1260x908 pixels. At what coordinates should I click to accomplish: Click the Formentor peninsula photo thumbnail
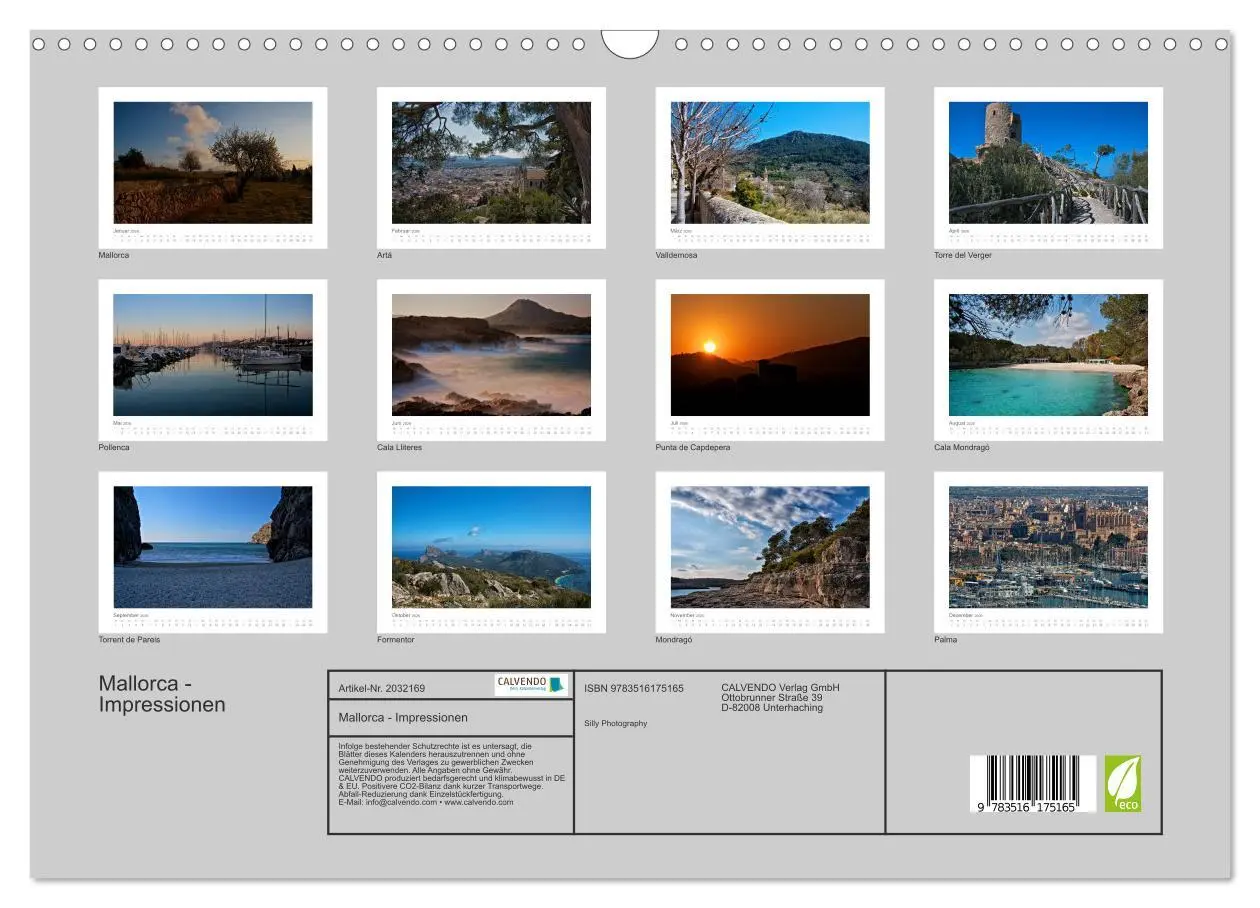[x=491, y=547]
